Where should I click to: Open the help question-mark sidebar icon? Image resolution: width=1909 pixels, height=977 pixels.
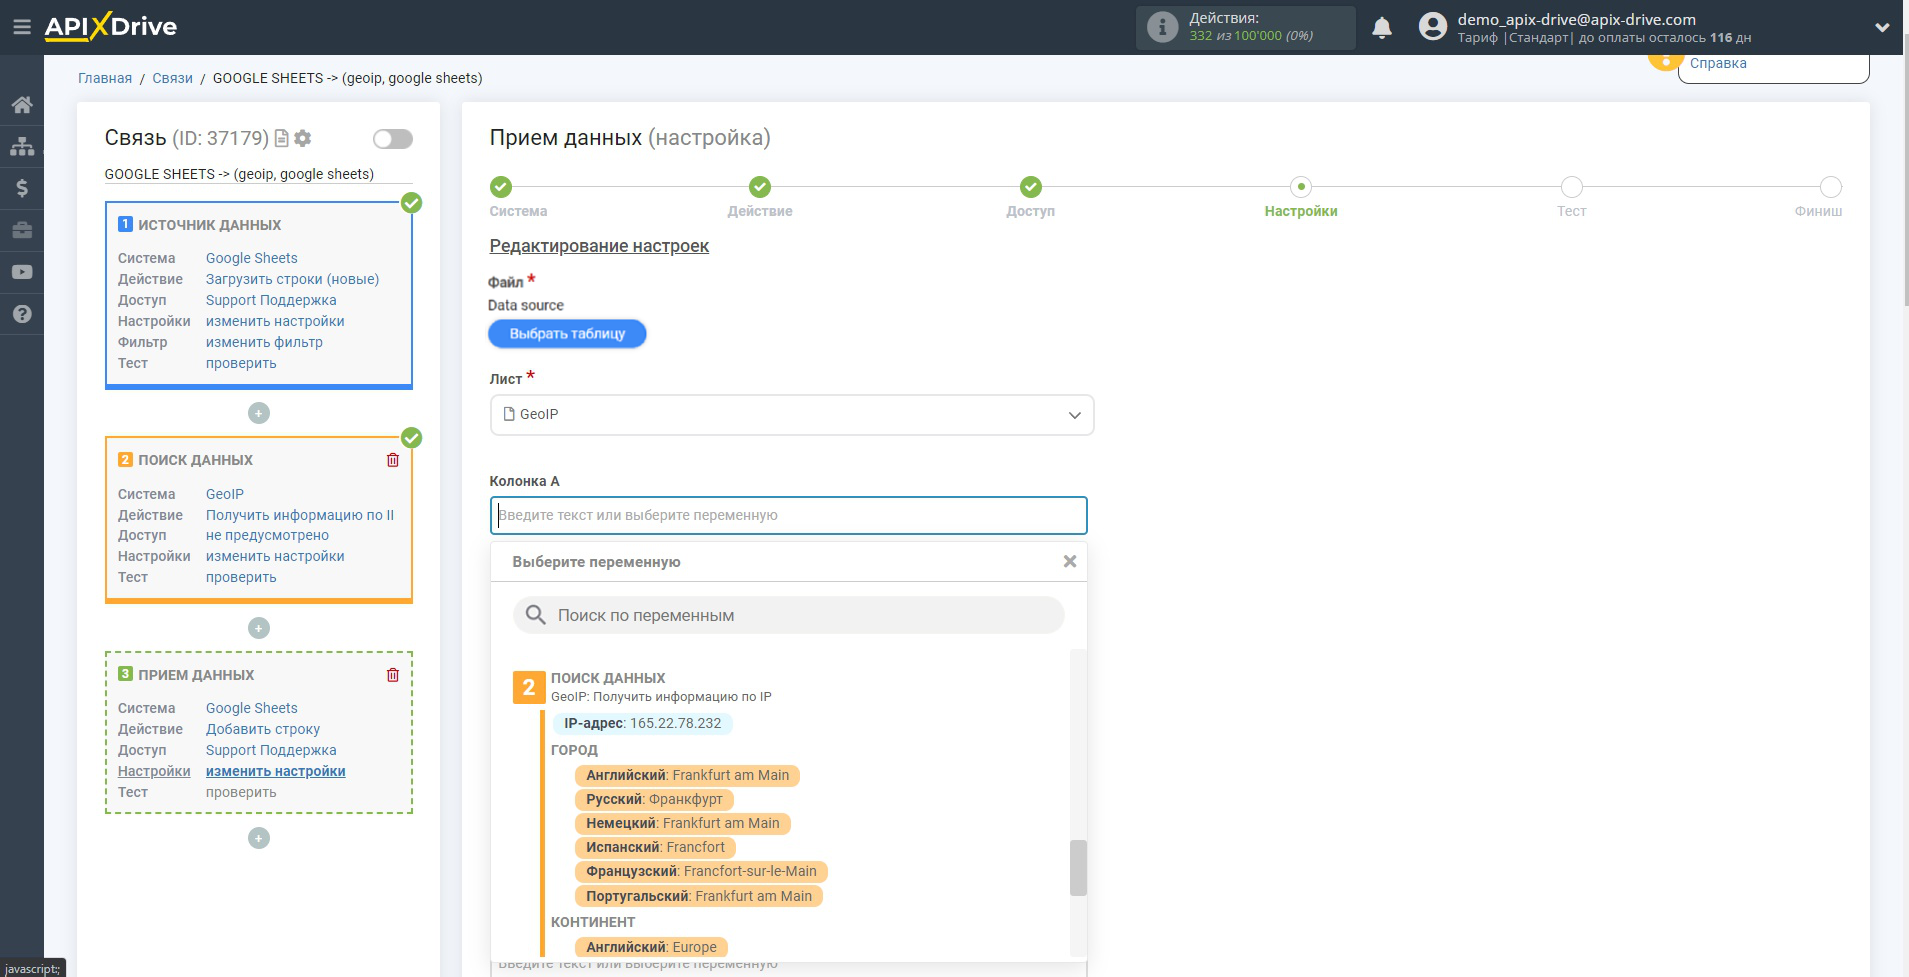tap(22, 314)
